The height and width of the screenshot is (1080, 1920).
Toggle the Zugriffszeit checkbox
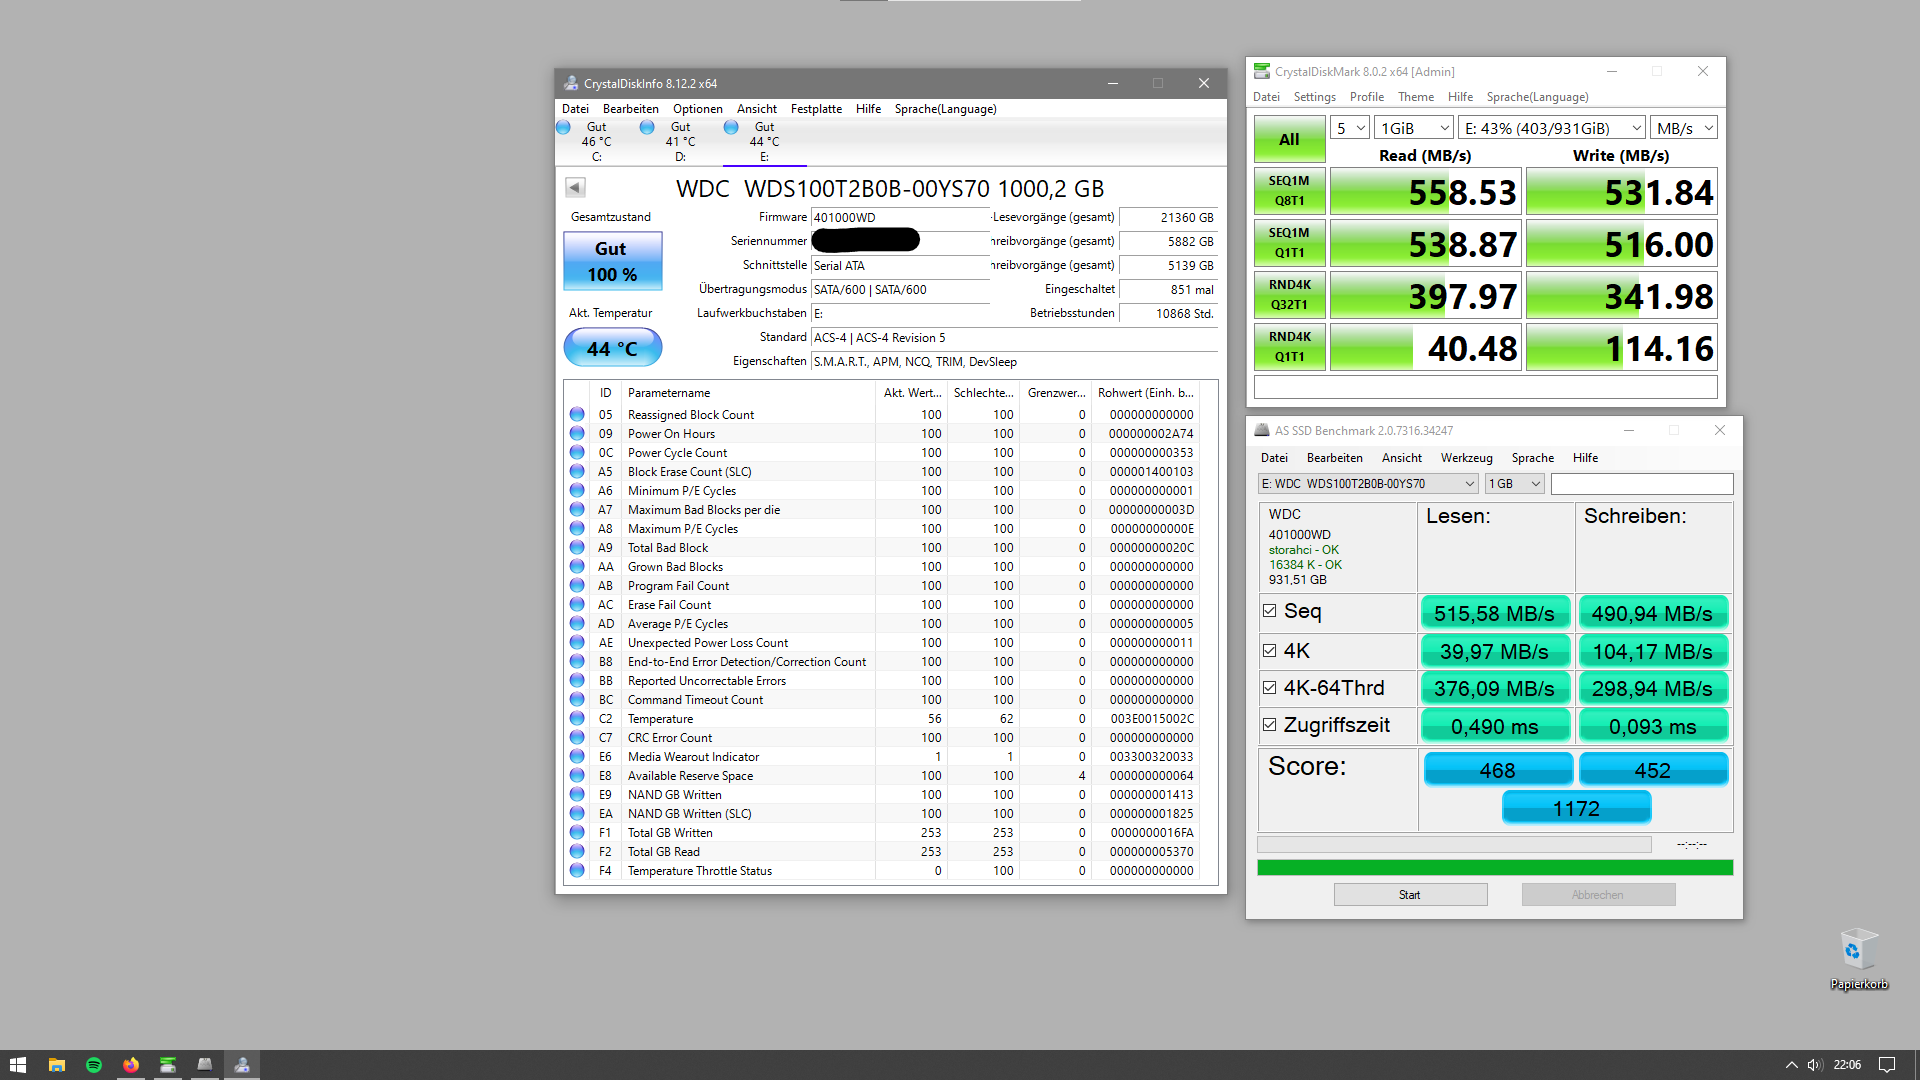click(1270, 725)
